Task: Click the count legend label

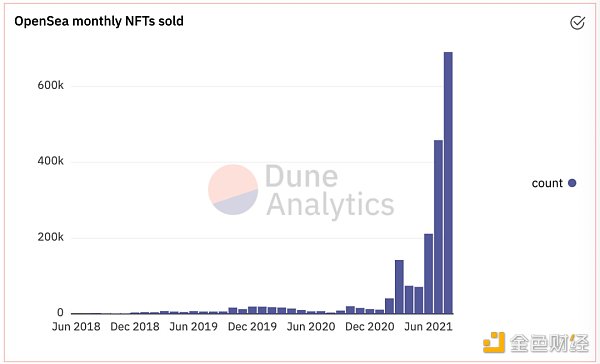Action: tap(547, 183)
